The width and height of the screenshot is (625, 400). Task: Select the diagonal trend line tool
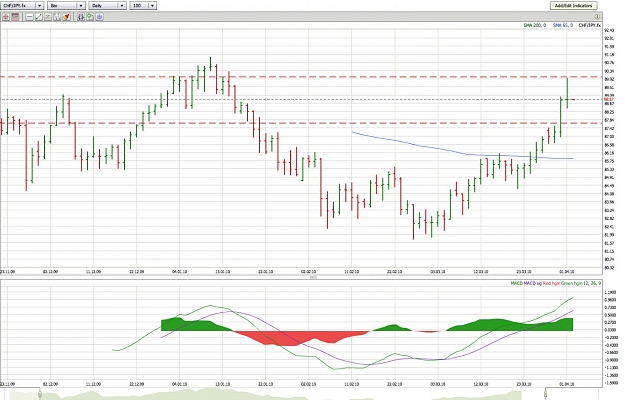pos(39,17)
